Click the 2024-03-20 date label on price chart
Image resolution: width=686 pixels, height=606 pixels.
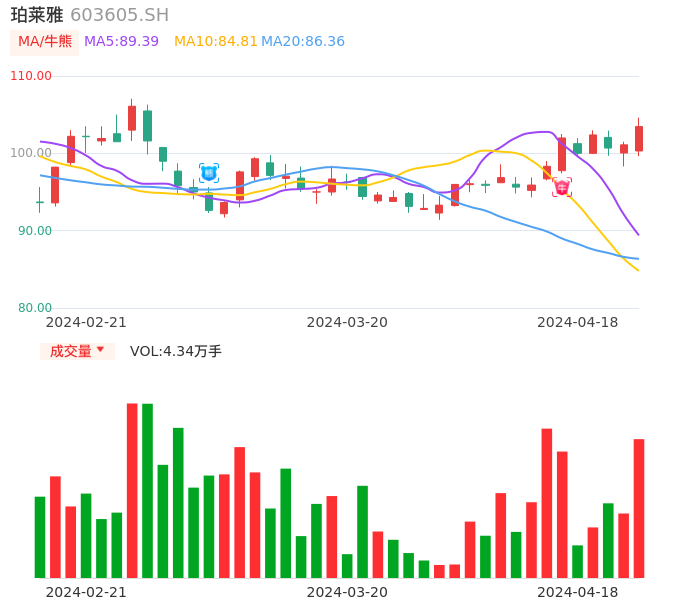(347, 322)
